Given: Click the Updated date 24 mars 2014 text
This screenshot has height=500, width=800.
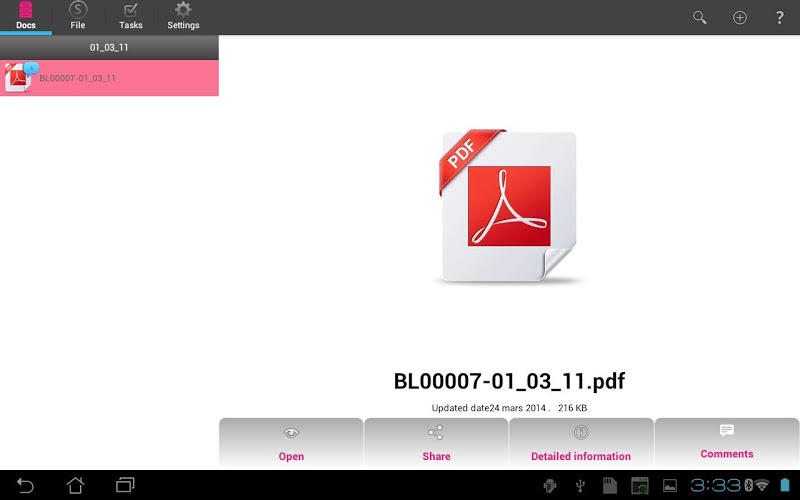Looking at the screenshot, I should [490, 408].
